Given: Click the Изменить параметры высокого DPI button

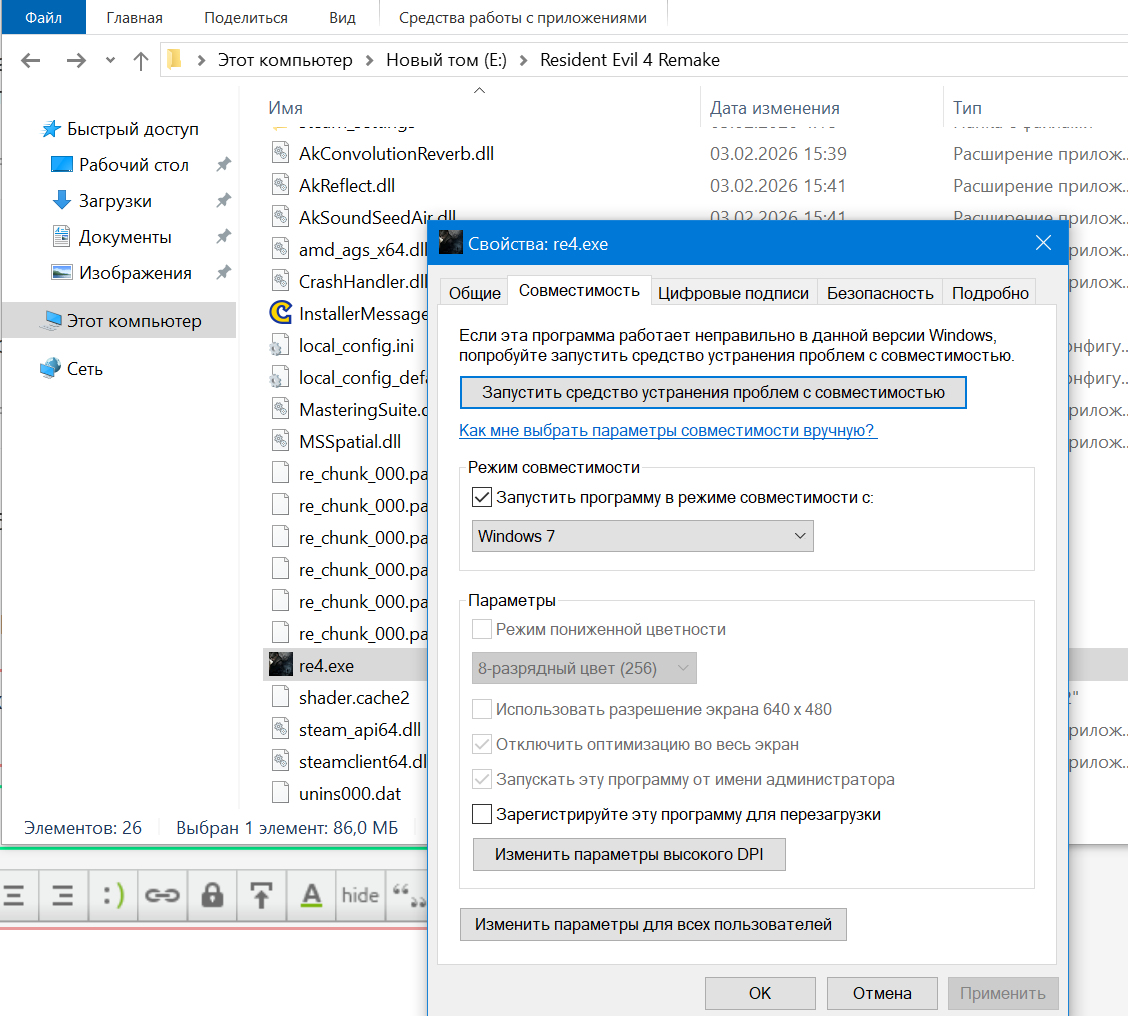Looking at the screenshot, I should (x=629, y=855).
